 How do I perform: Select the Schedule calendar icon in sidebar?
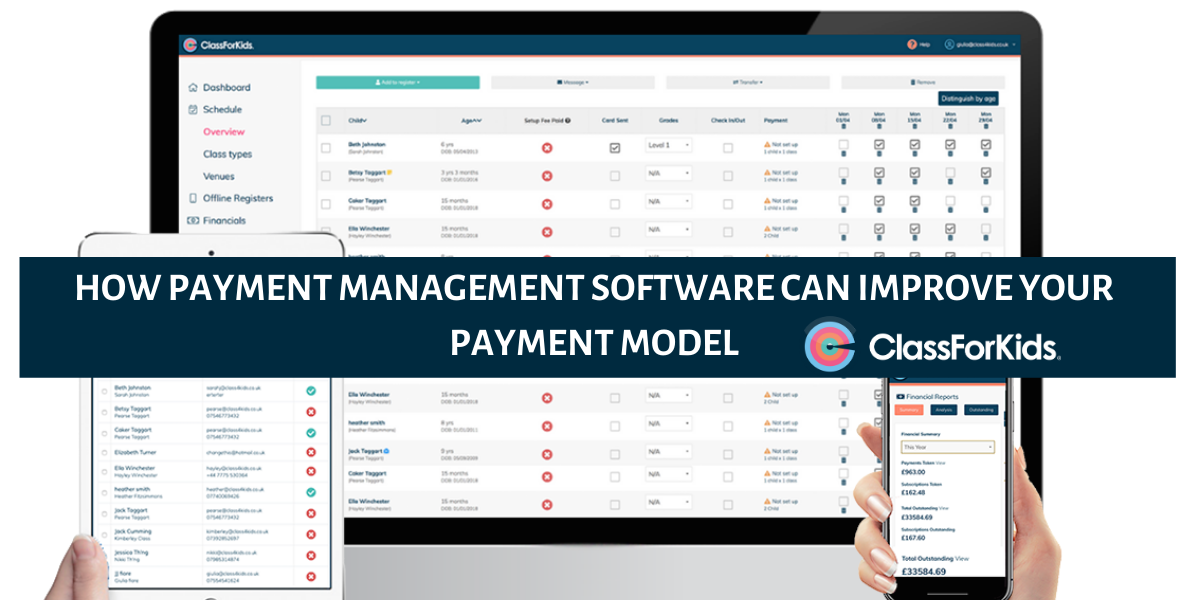[x=193, y=110]
